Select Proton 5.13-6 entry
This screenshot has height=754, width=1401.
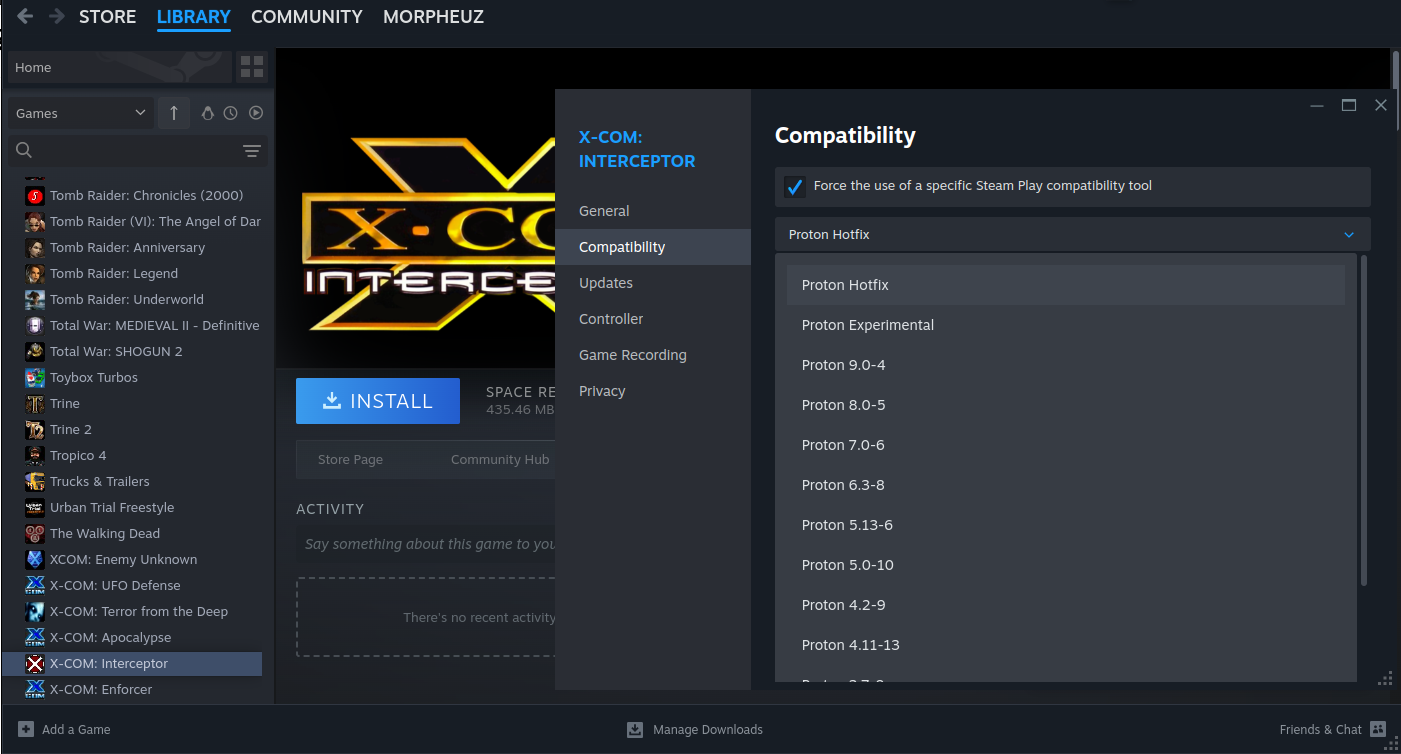tap(1066, 525)
